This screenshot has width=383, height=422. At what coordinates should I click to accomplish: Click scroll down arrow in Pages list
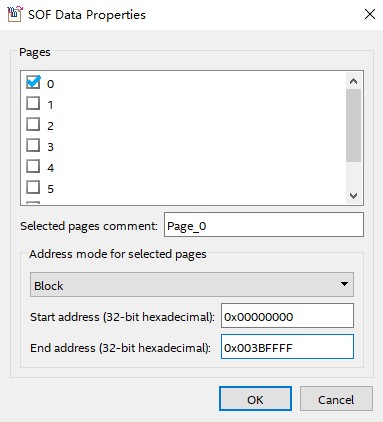353,195
